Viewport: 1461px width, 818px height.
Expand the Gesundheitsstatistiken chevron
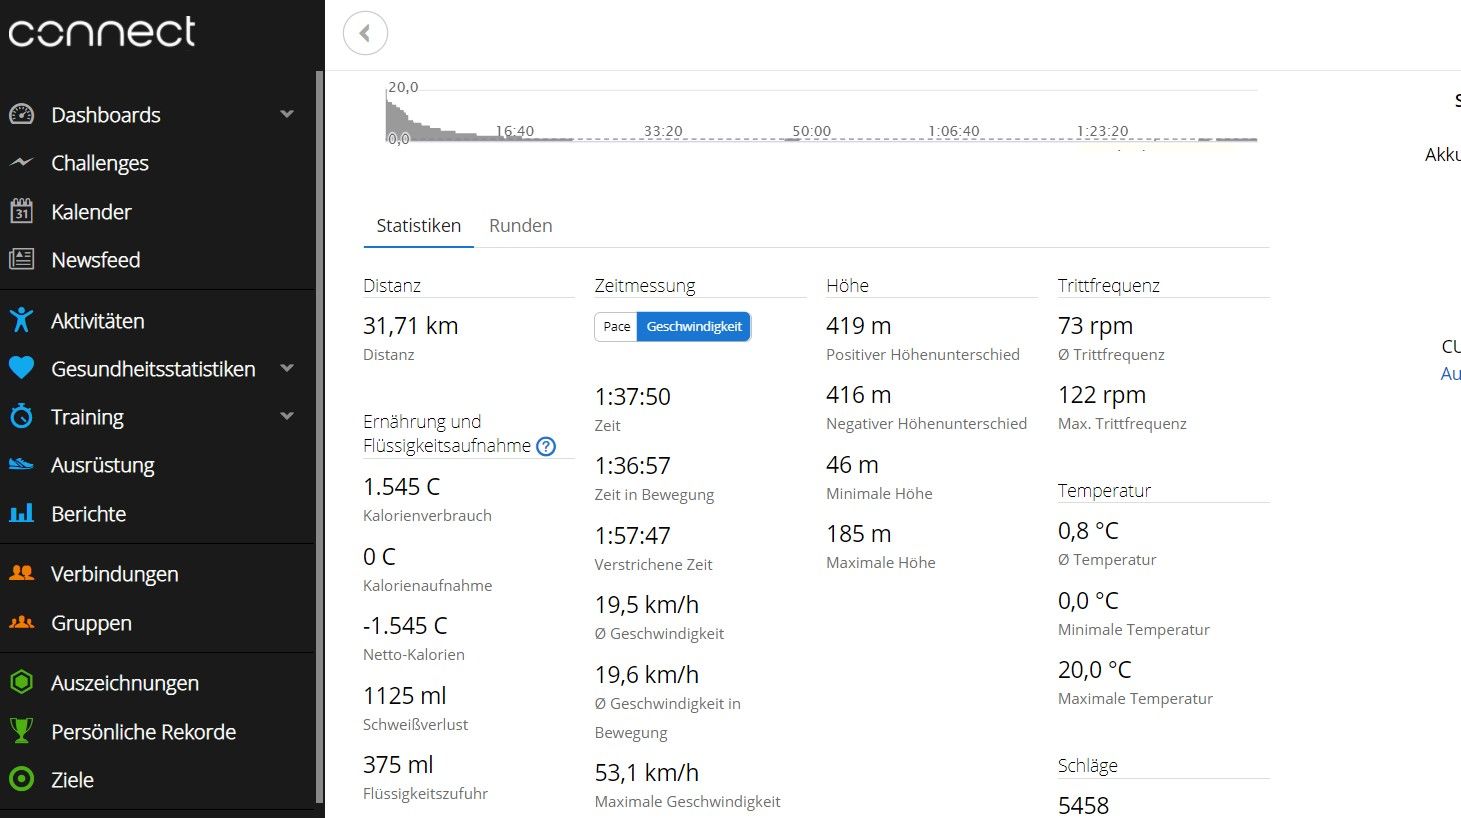pyautogui.click(x=287, y=368)
